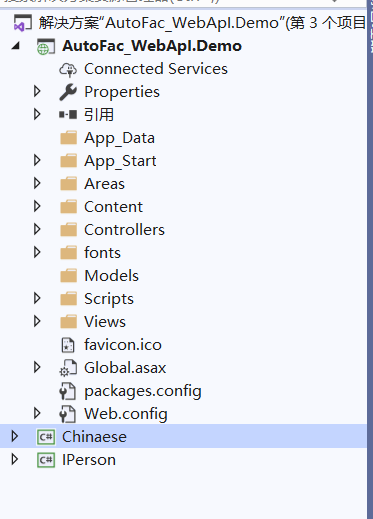373x519 pixels.
Task: Click the 引用 references icon
Action: (x=68, y=115)
